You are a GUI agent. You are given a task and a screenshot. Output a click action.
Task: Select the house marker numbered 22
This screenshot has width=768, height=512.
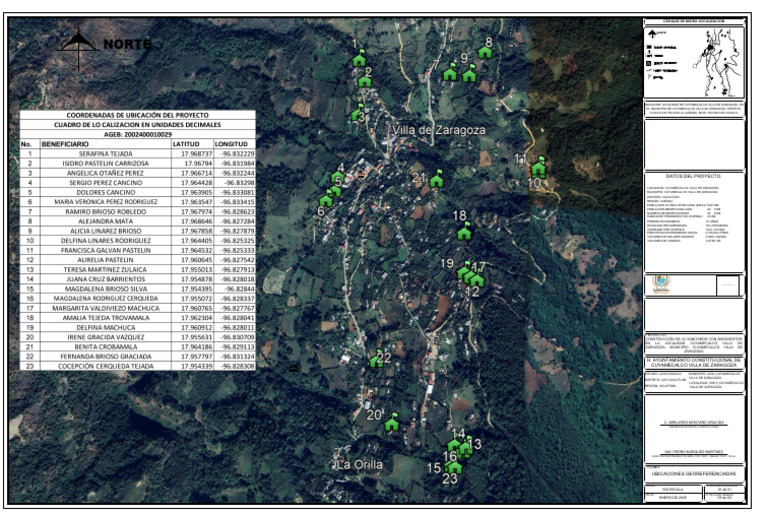(x=376, y=360)
